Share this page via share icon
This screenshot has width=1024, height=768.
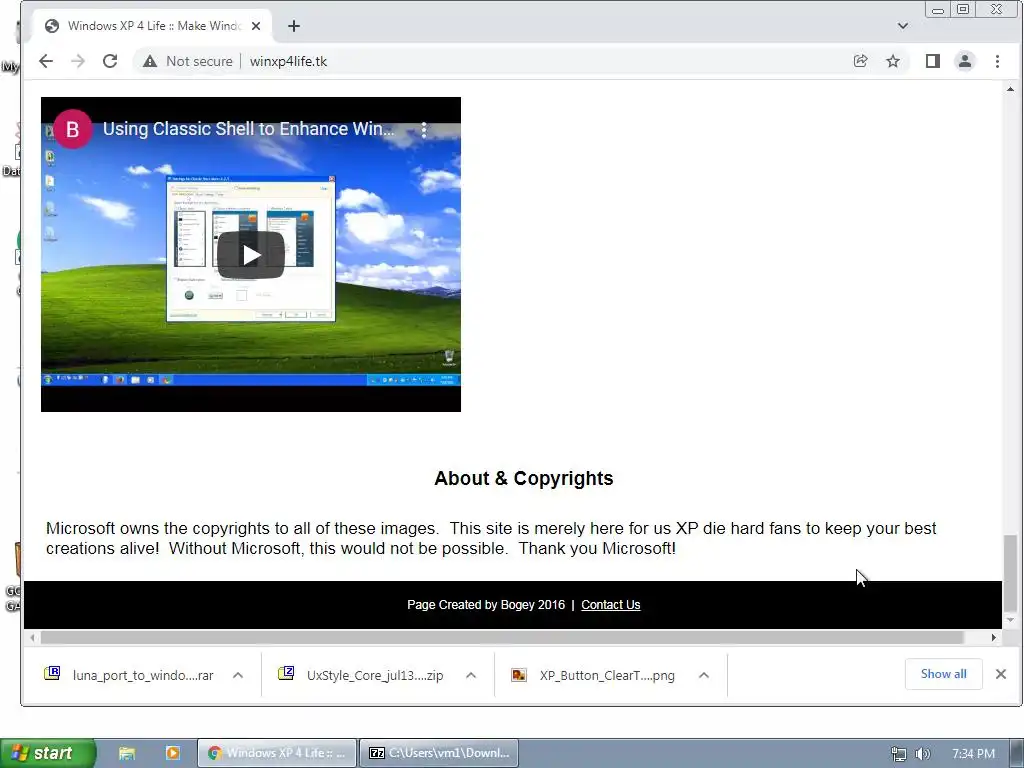click(x=860, y=61)
